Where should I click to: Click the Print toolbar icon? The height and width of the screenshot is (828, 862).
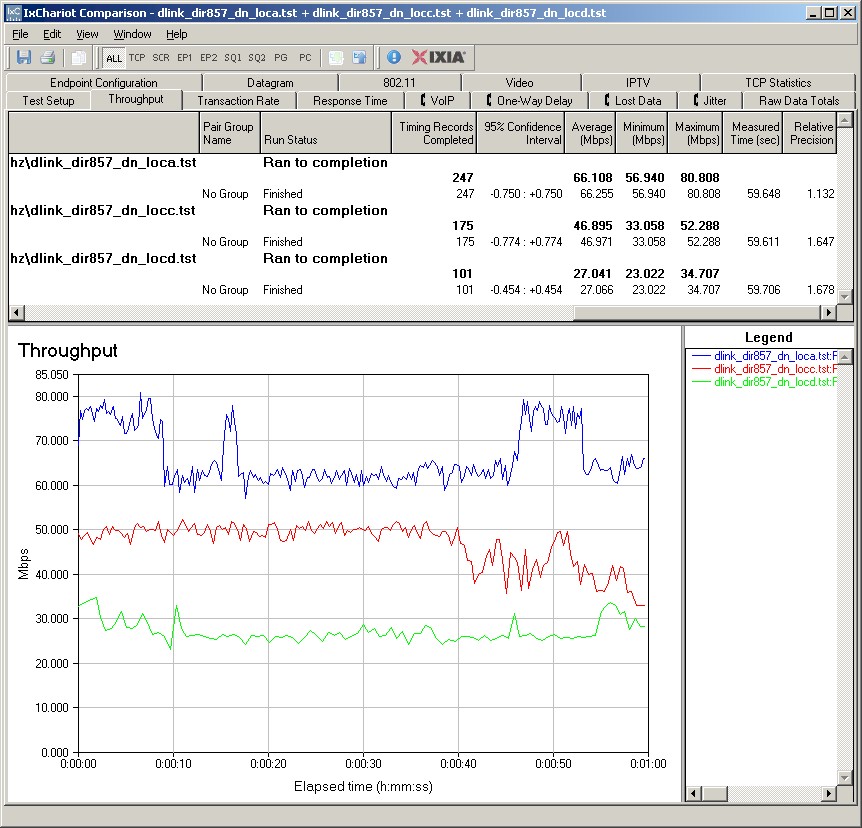(48, 57)
